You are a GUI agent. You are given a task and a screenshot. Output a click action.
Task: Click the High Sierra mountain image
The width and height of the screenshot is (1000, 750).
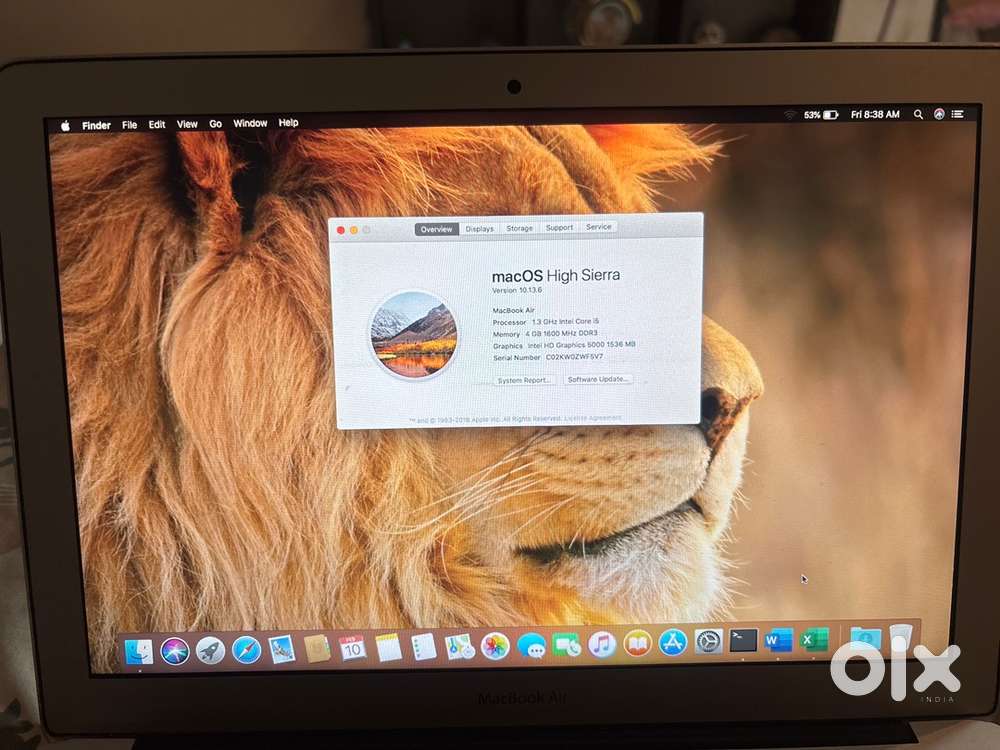(x=414, y=334)
